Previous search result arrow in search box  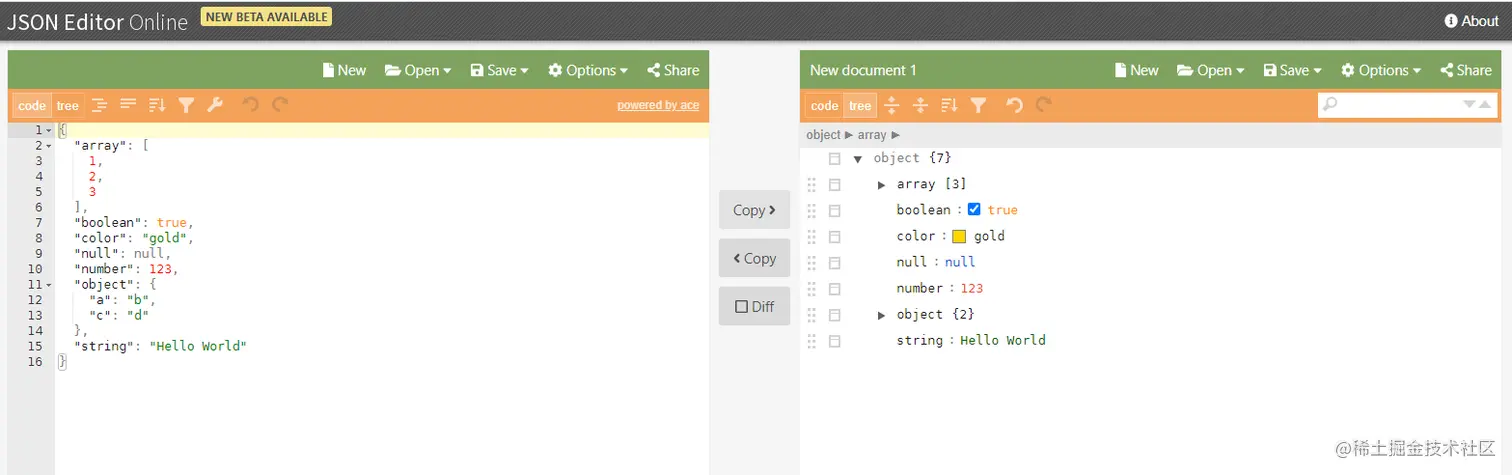(1485, 104)
